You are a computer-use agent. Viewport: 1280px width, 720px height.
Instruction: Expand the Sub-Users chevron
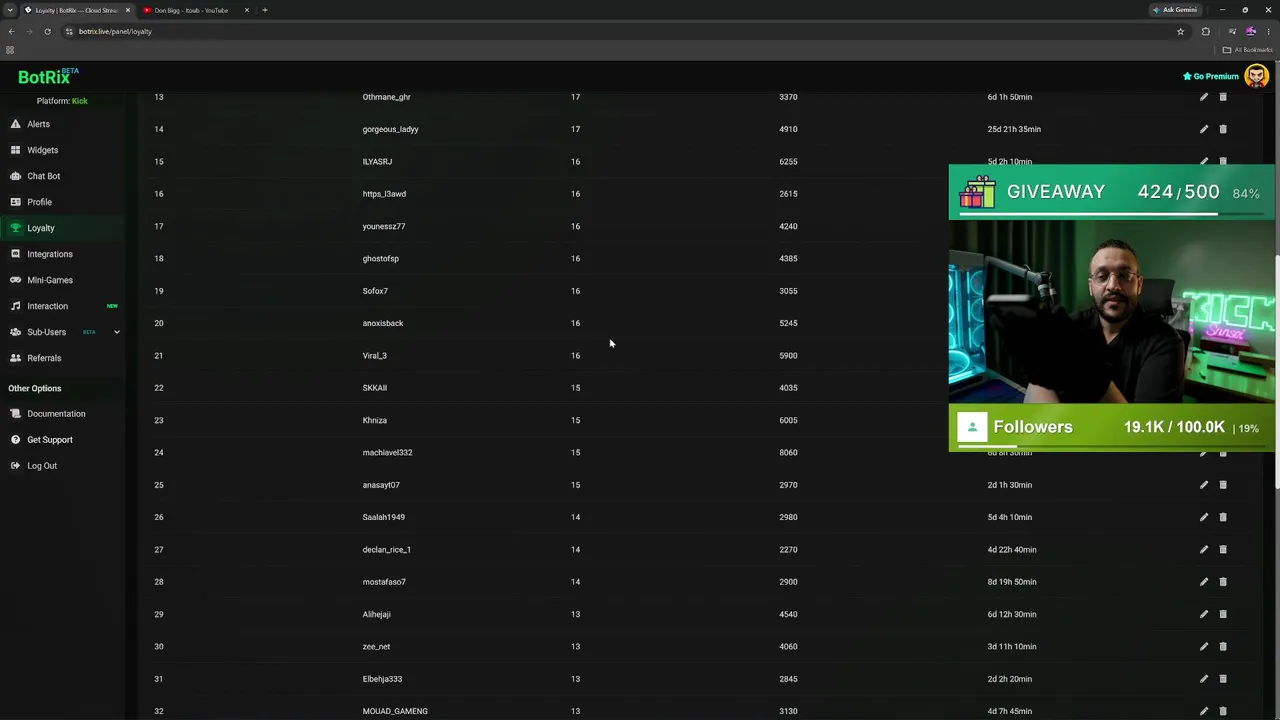pyautogui.click(x=116, y=332)
